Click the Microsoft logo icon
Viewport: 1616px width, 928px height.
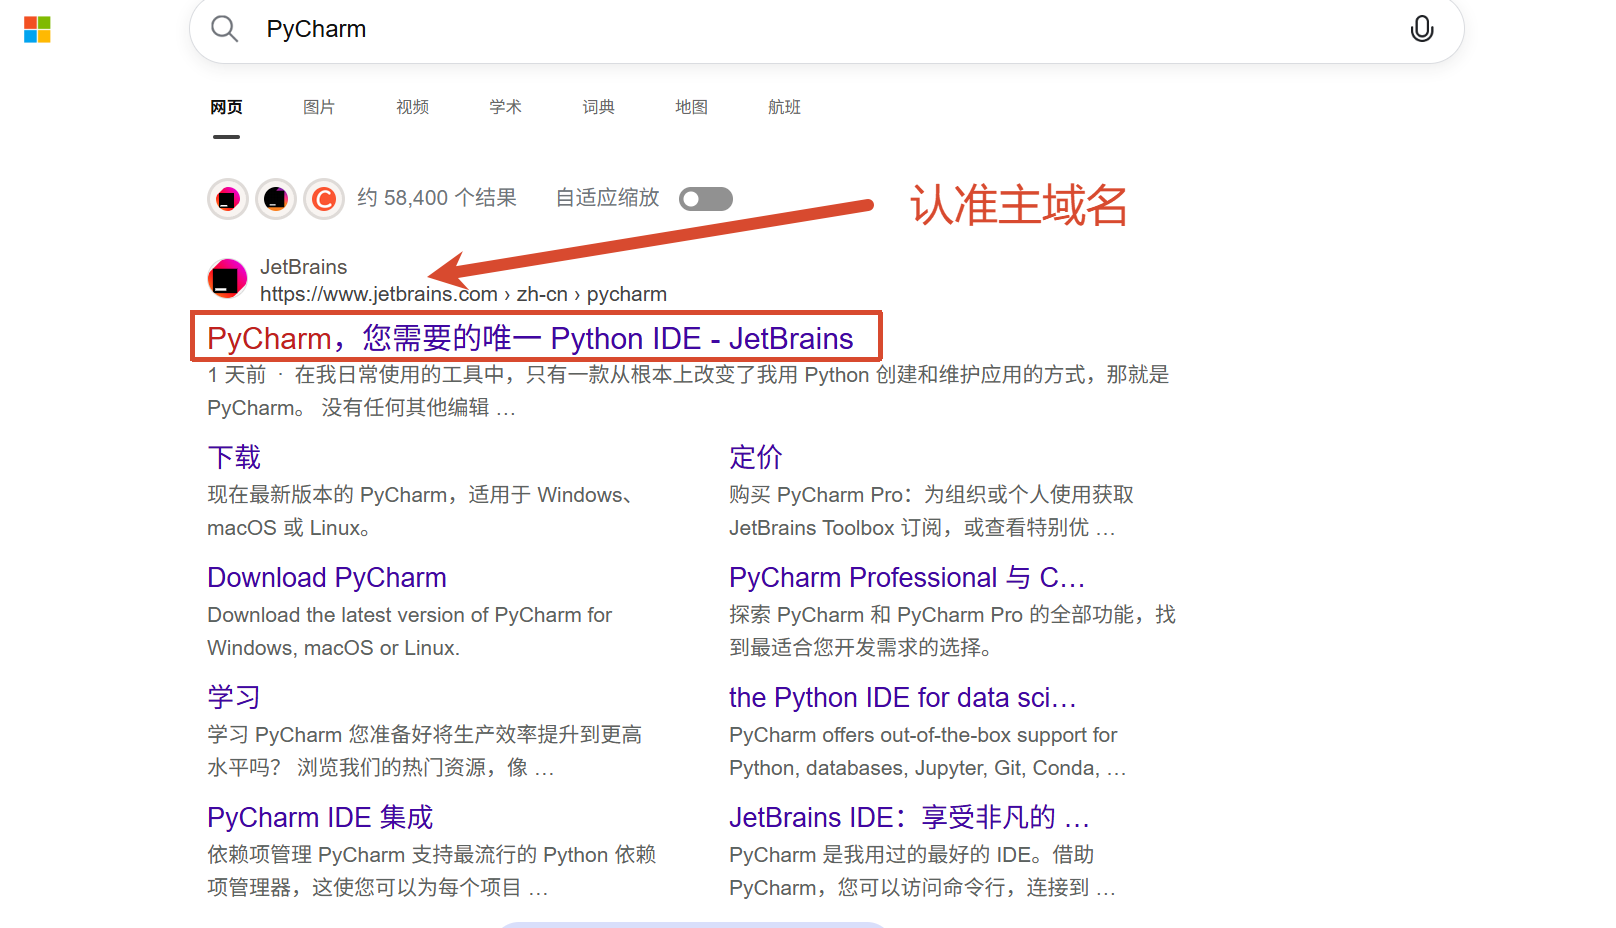pos(37,30)
